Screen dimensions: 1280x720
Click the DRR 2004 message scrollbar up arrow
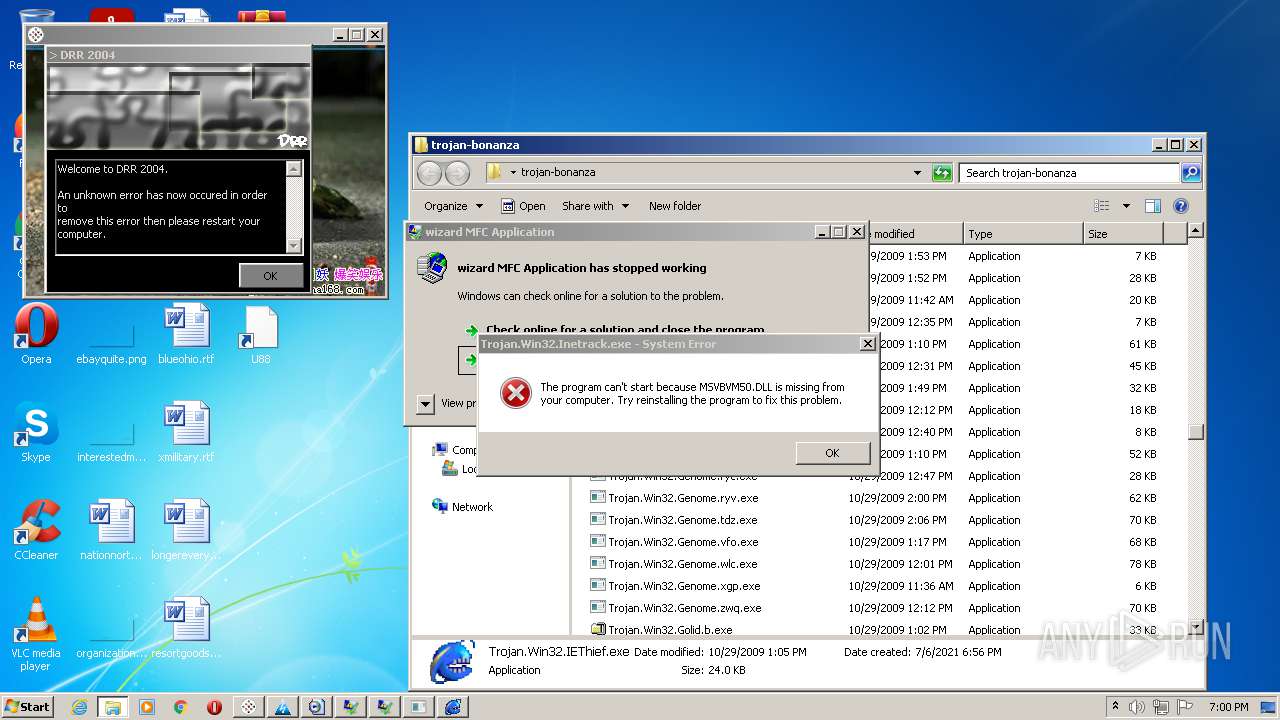[x=293, y=169]
